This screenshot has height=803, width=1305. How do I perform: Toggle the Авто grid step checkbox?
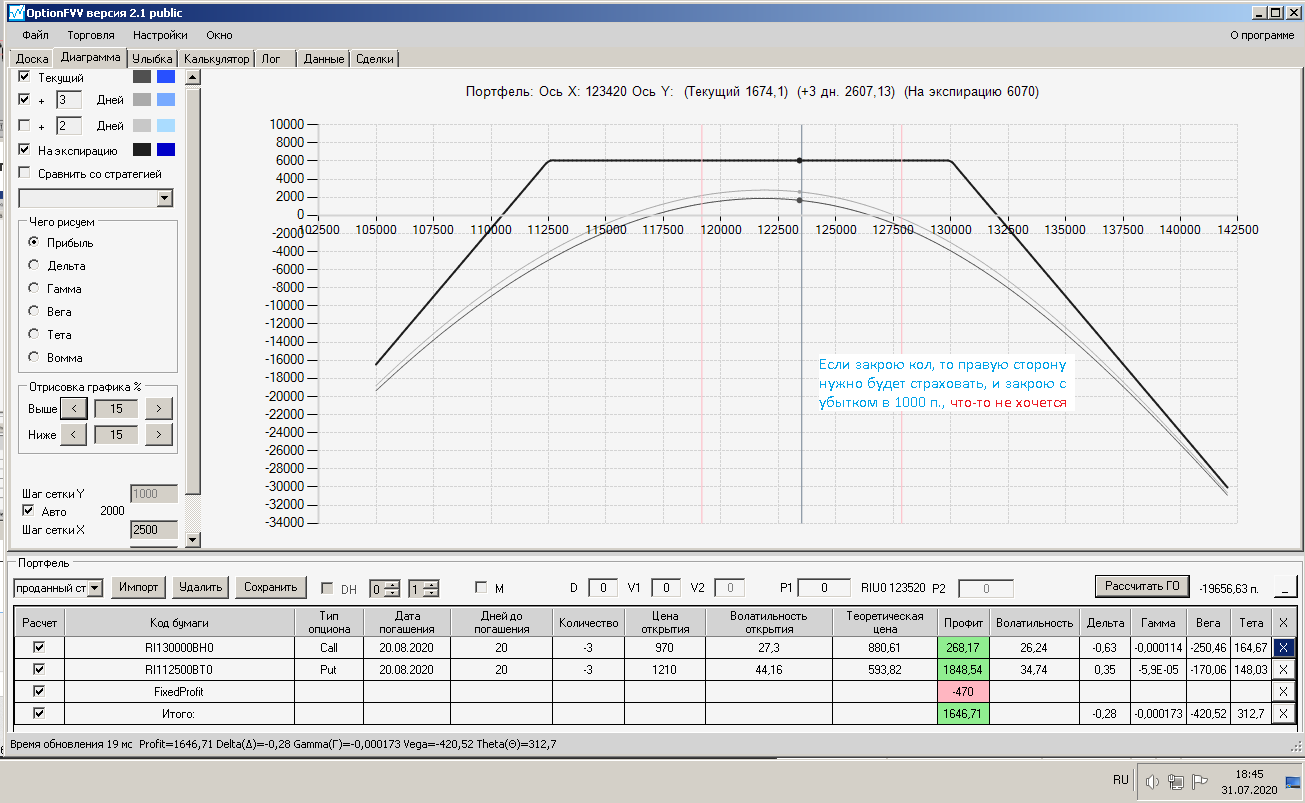(x=28, y=511)
